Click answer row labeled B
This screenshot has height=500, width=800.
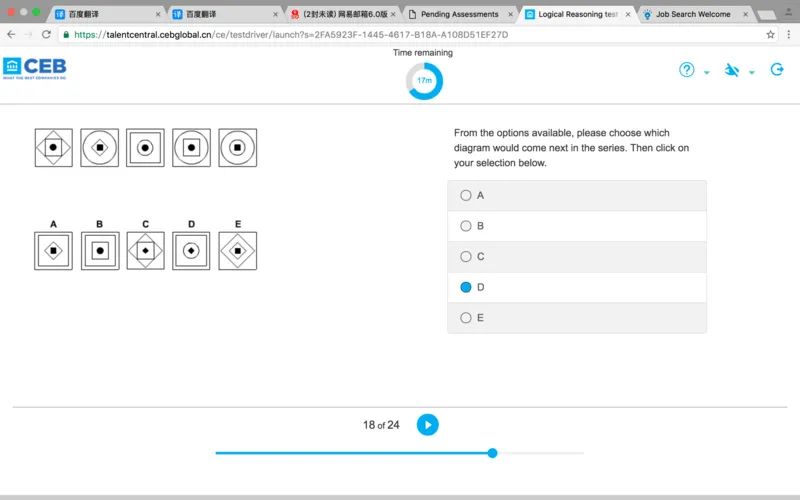click(x=576, y=226)
